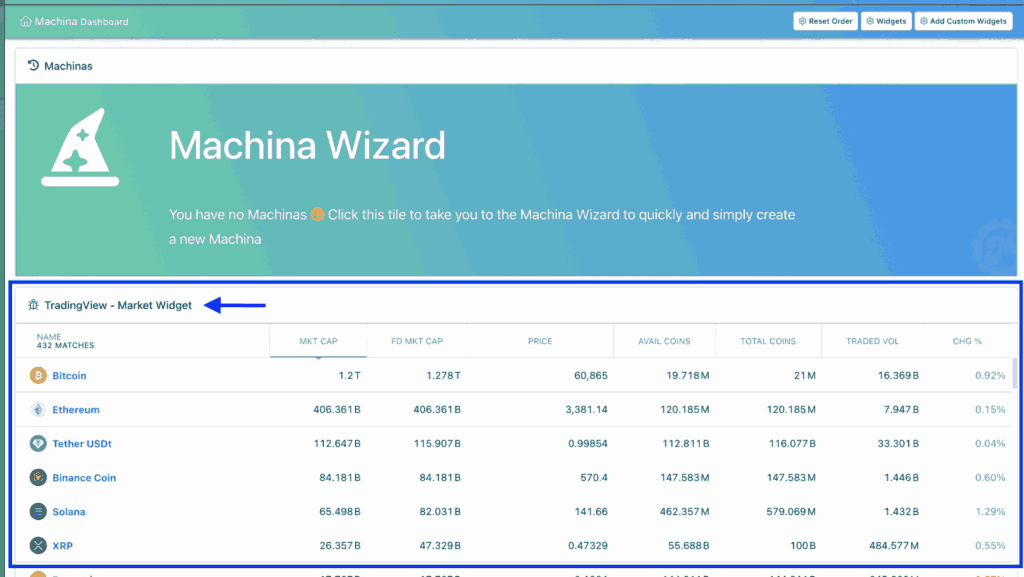Sort by TRADED VOL column
This screenshot has width=1024, height=577.
click(872, 341)
